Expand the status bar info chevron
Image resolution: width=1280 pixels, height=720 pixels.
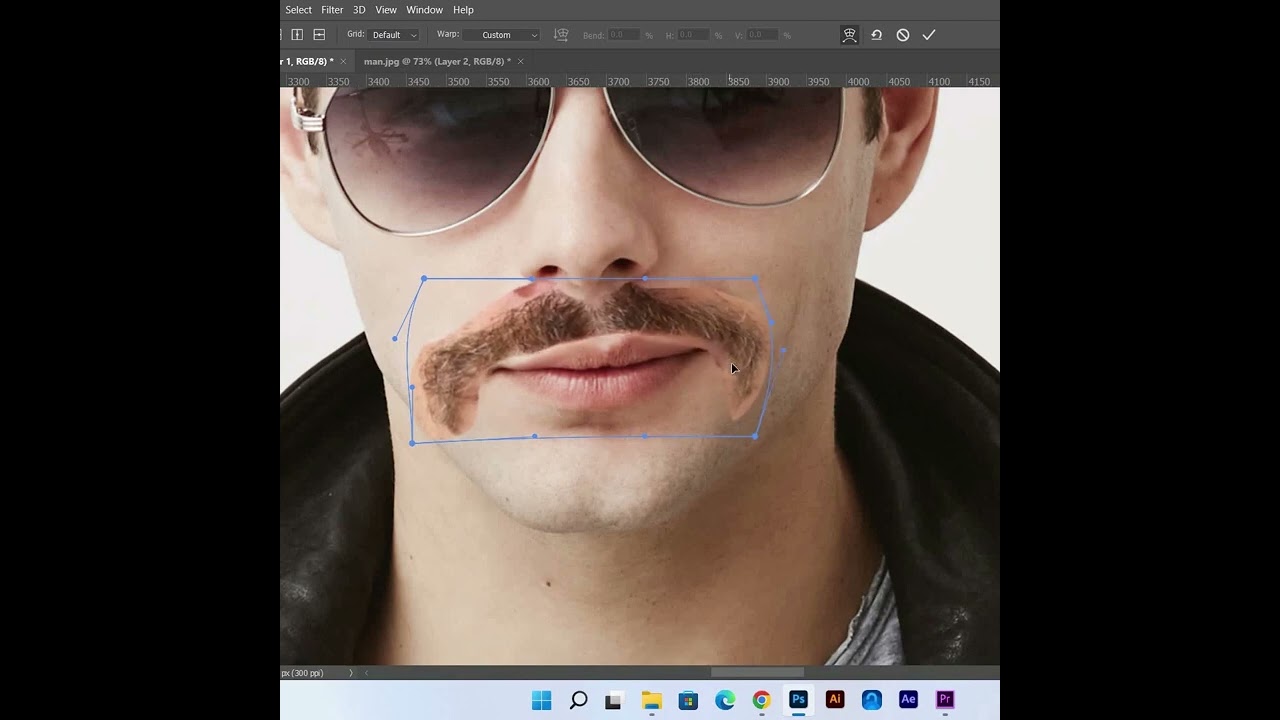(350, 673)
